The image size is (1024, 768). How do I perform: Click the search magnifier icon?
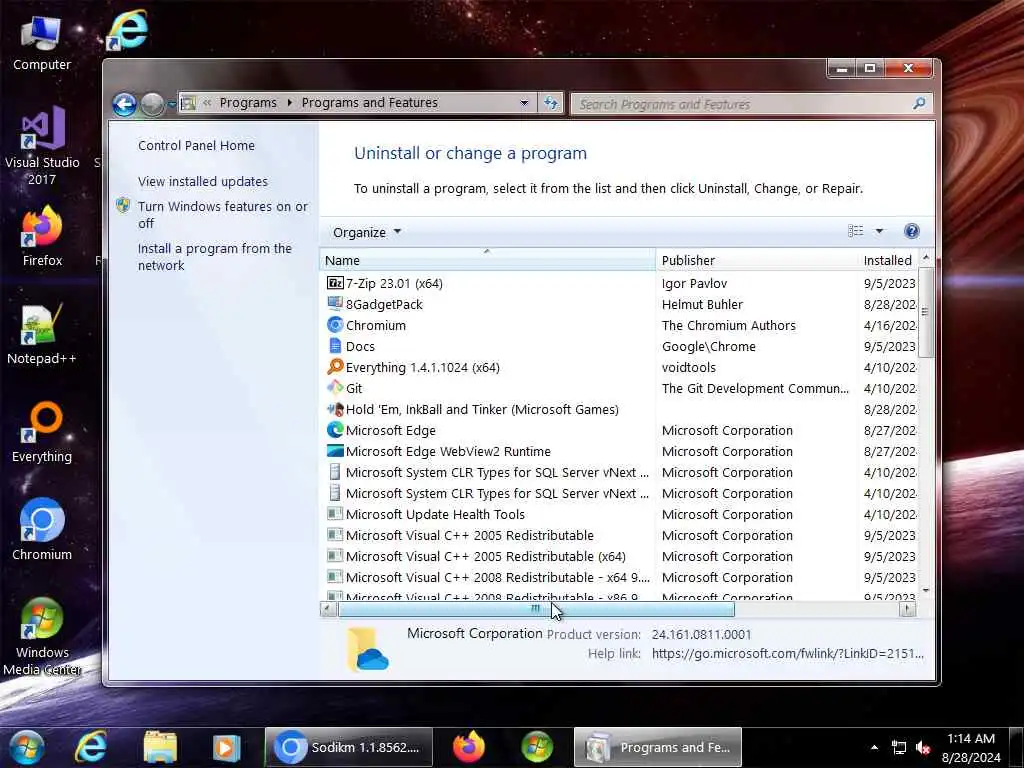[919, 103]
